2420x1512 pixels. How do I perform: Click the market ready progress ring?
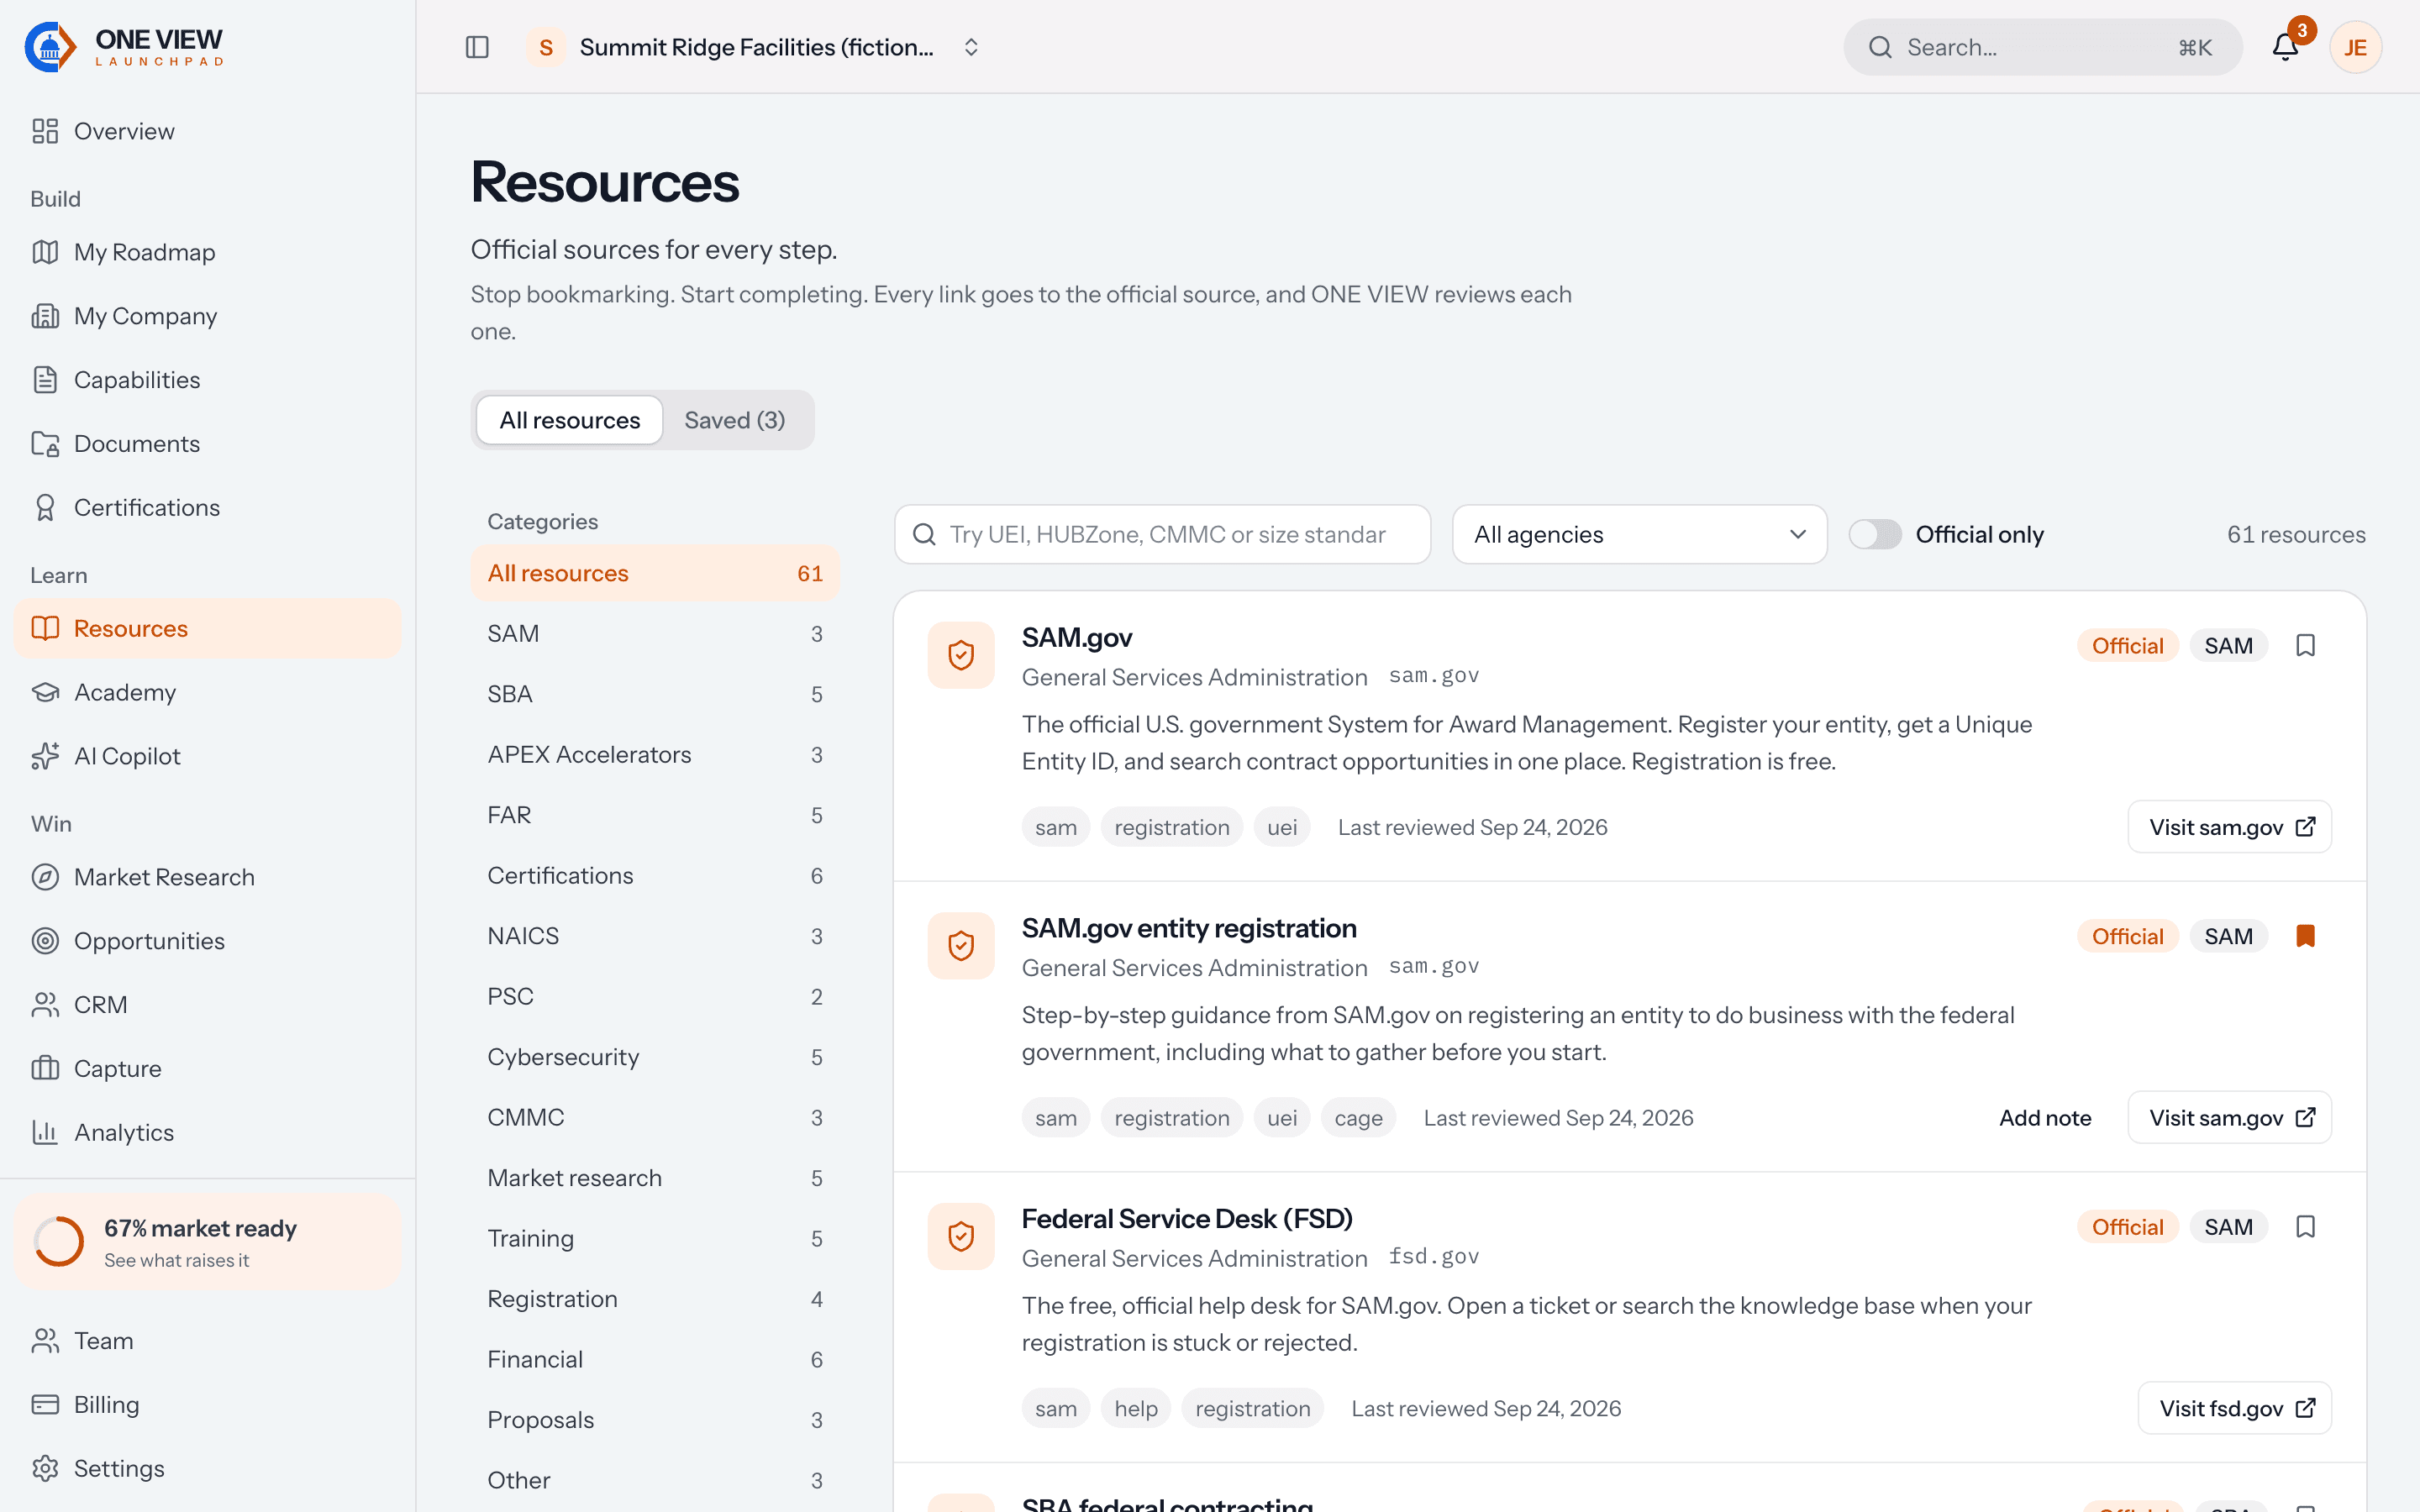(59, 1241)
